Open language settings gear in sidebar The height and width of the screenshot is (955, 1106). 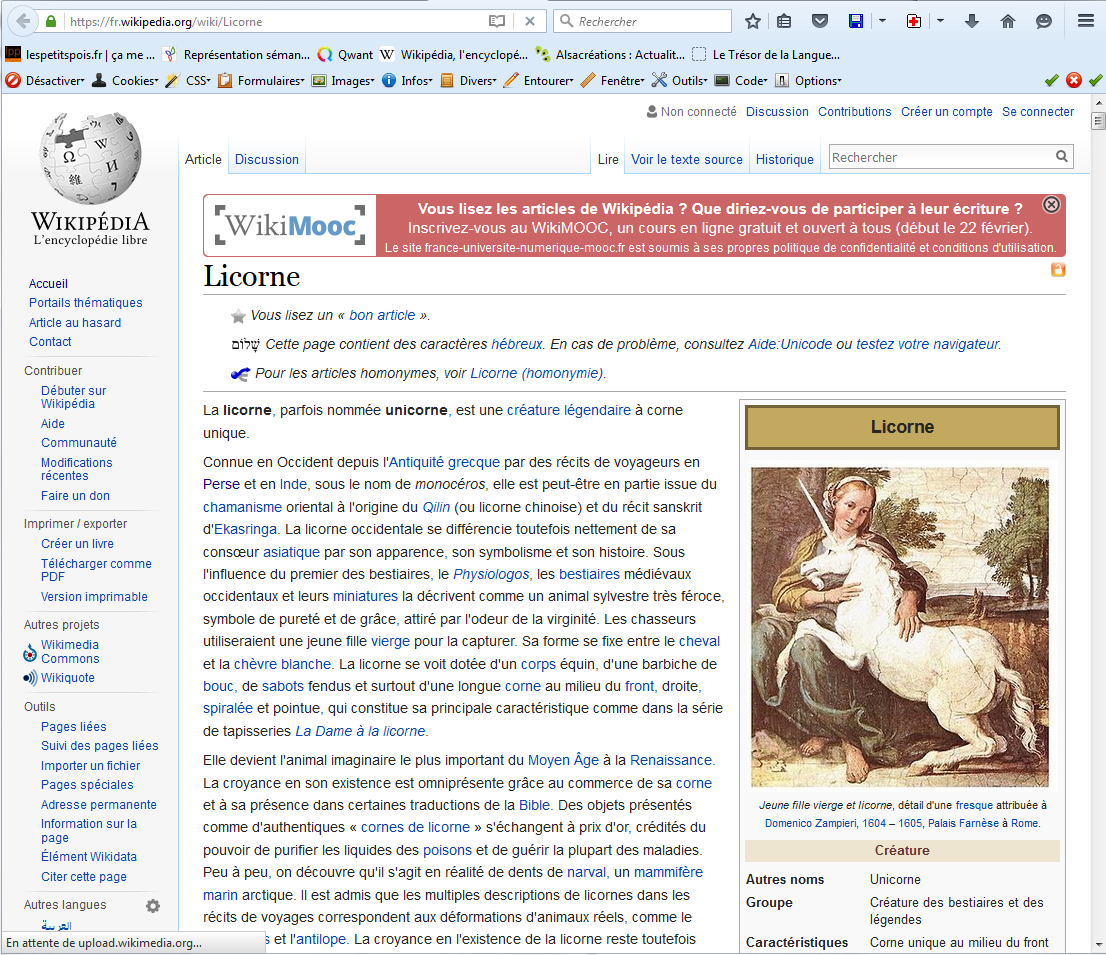tap(153, 906)
